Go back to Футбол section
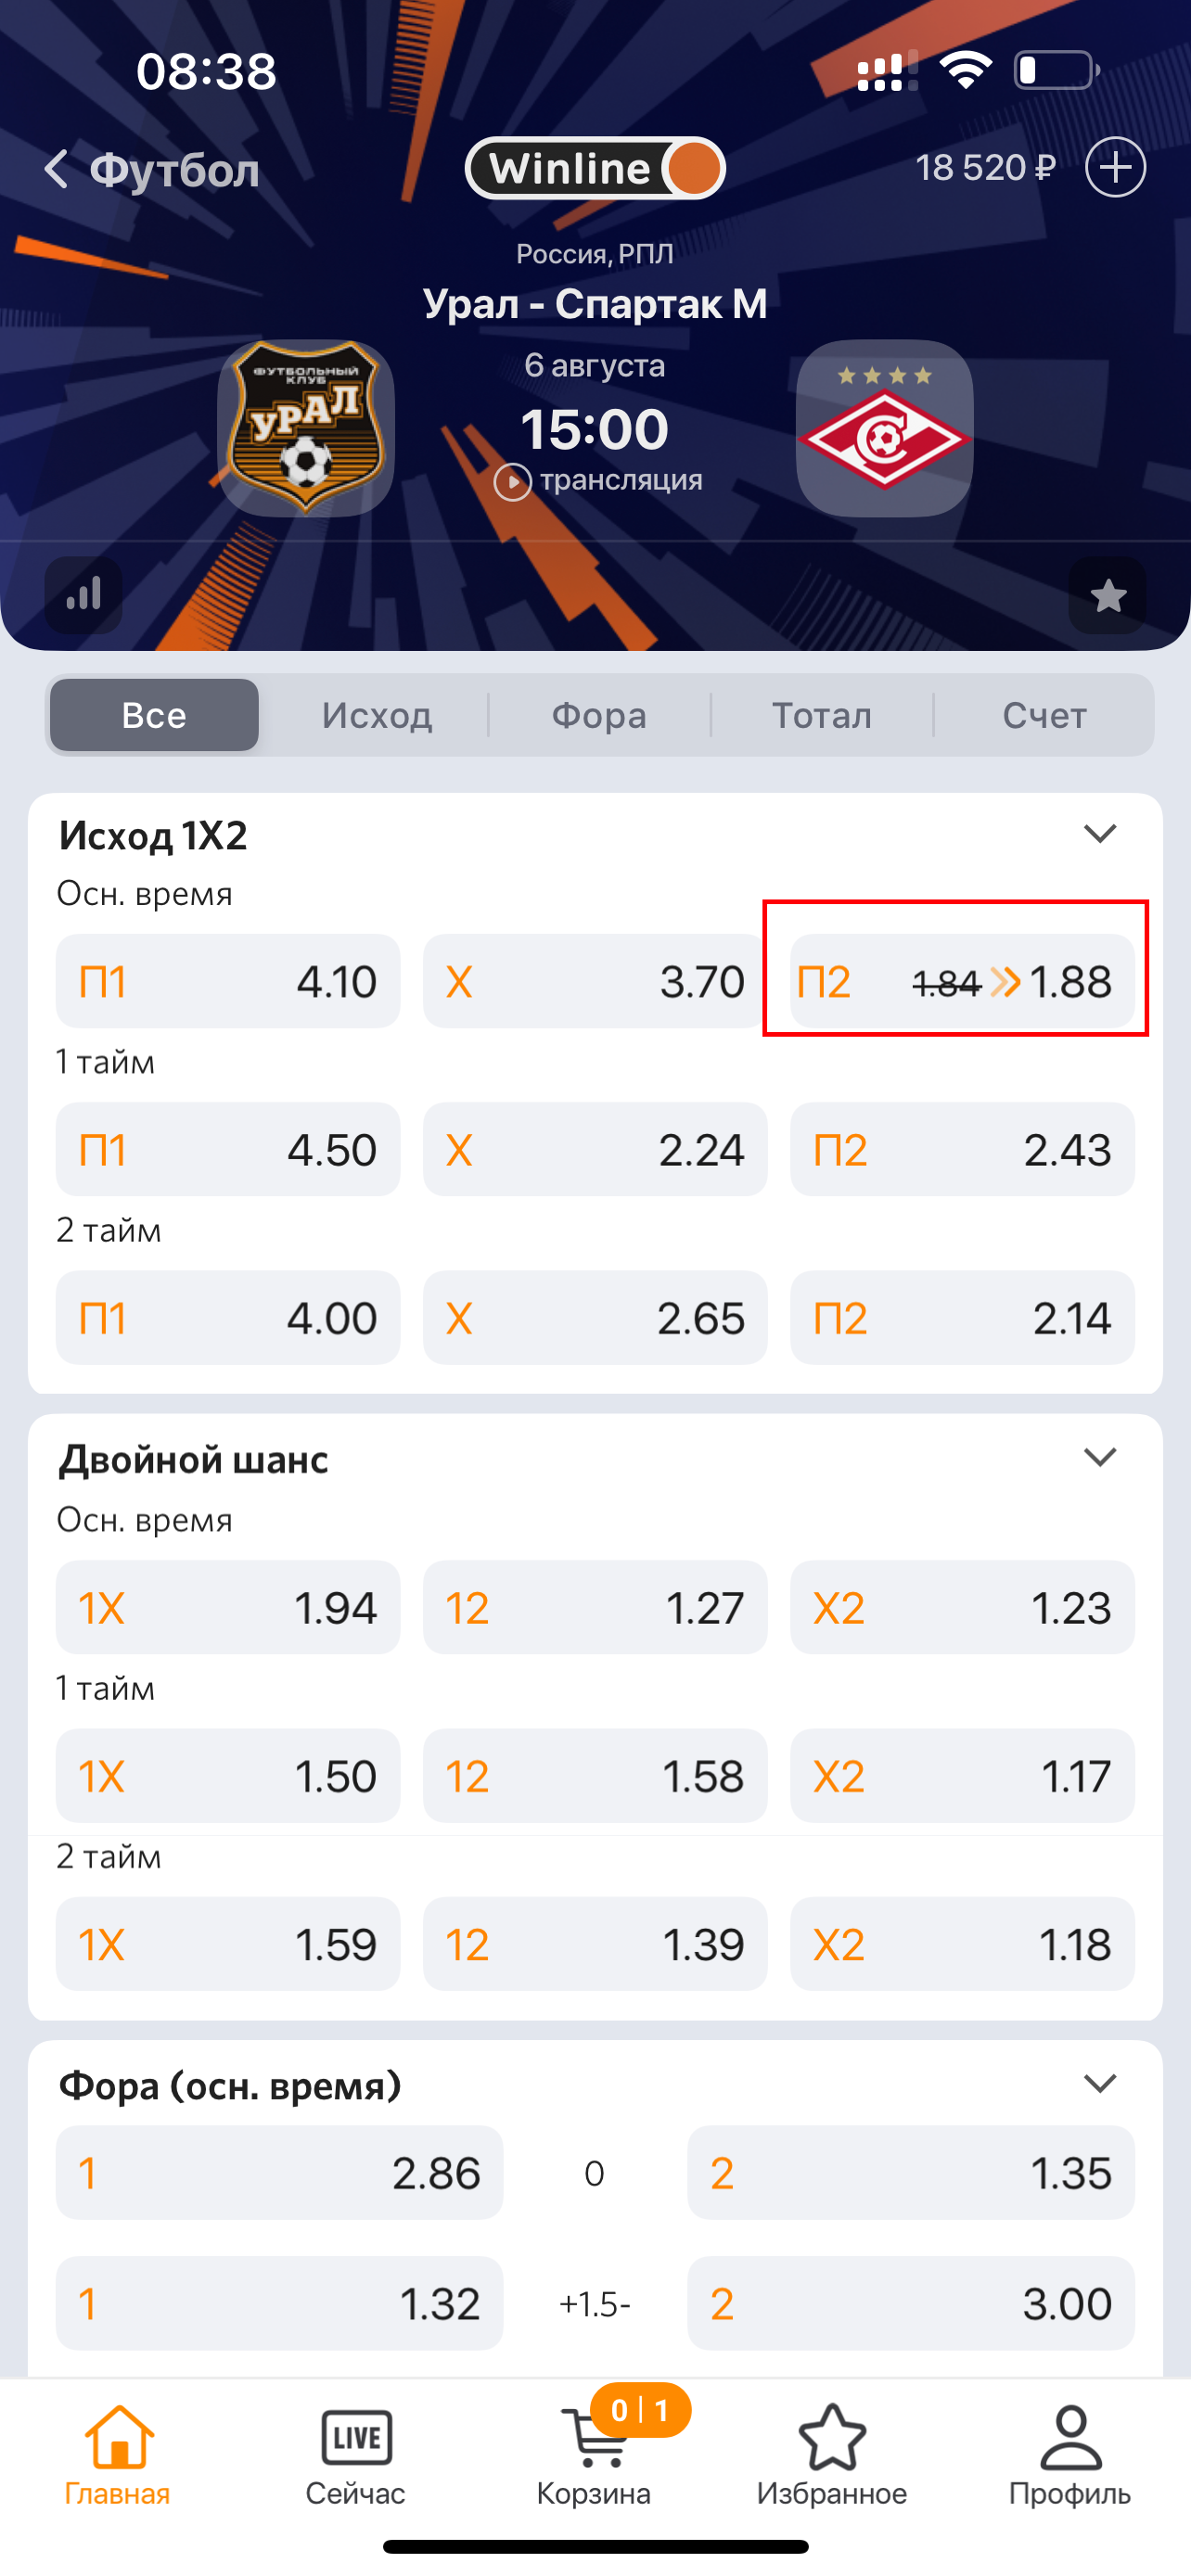 coord(152,169)
